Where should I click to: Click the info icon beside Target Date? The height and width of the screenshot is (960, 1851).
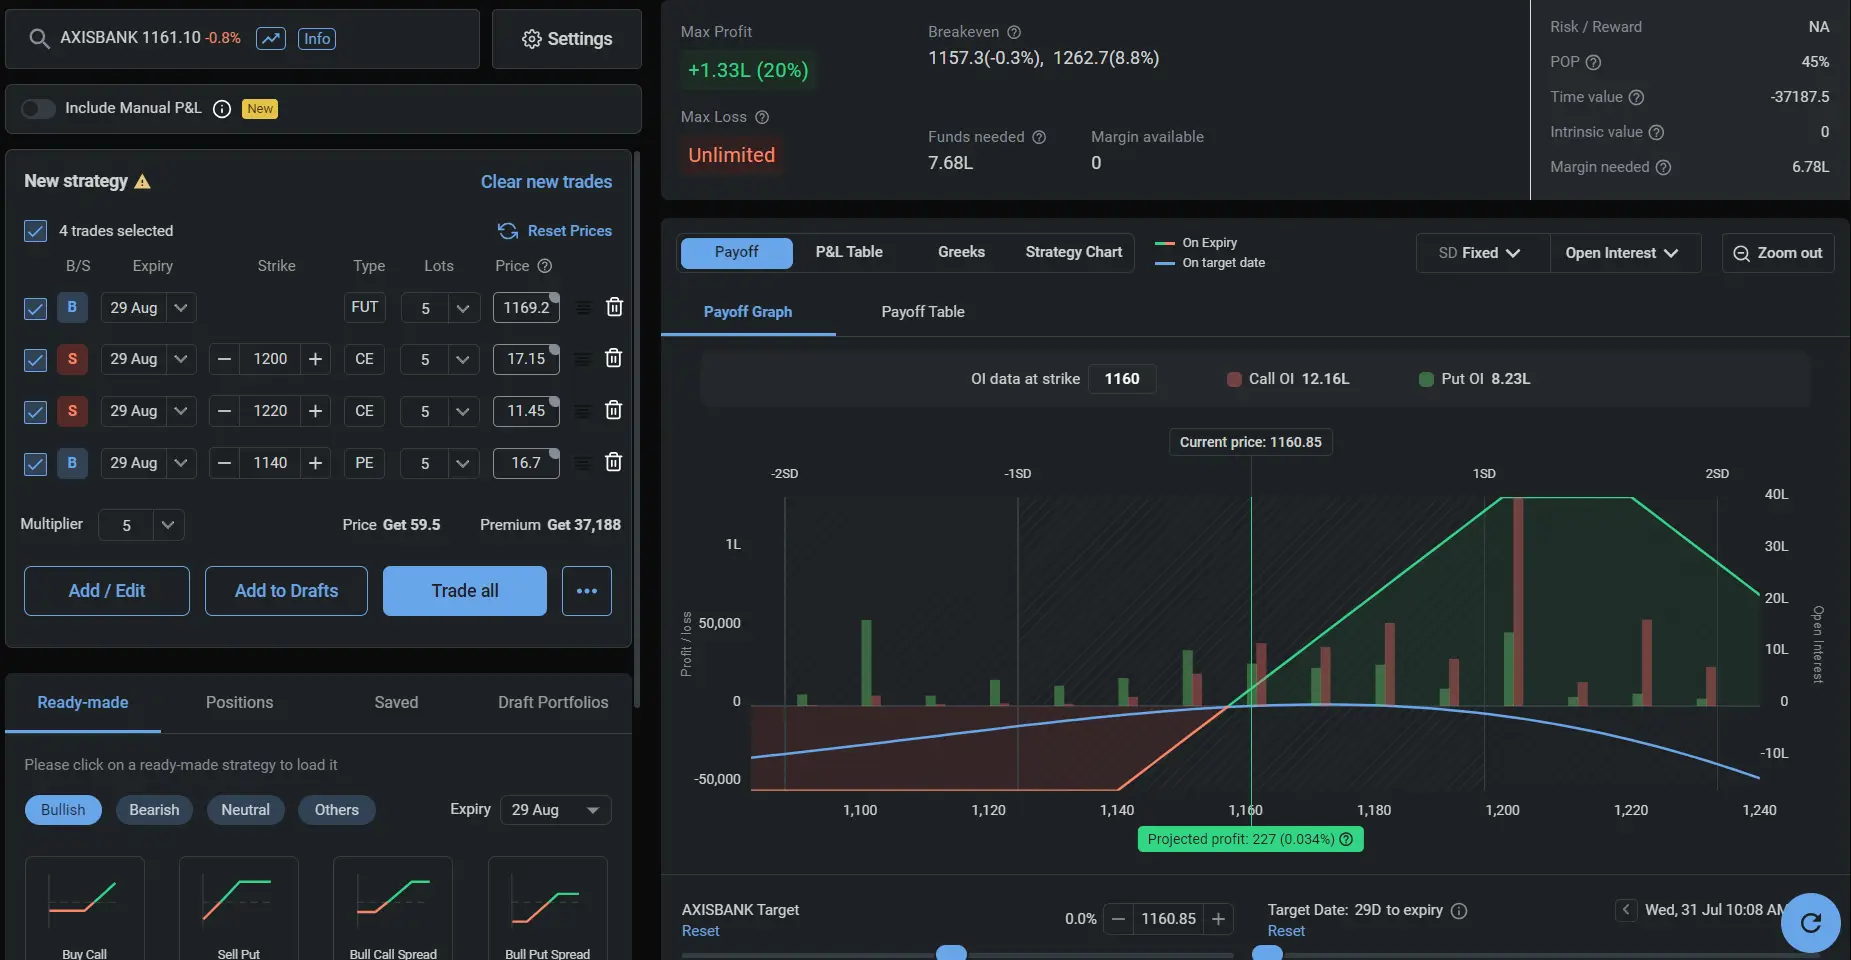[x=1459, y=910]
